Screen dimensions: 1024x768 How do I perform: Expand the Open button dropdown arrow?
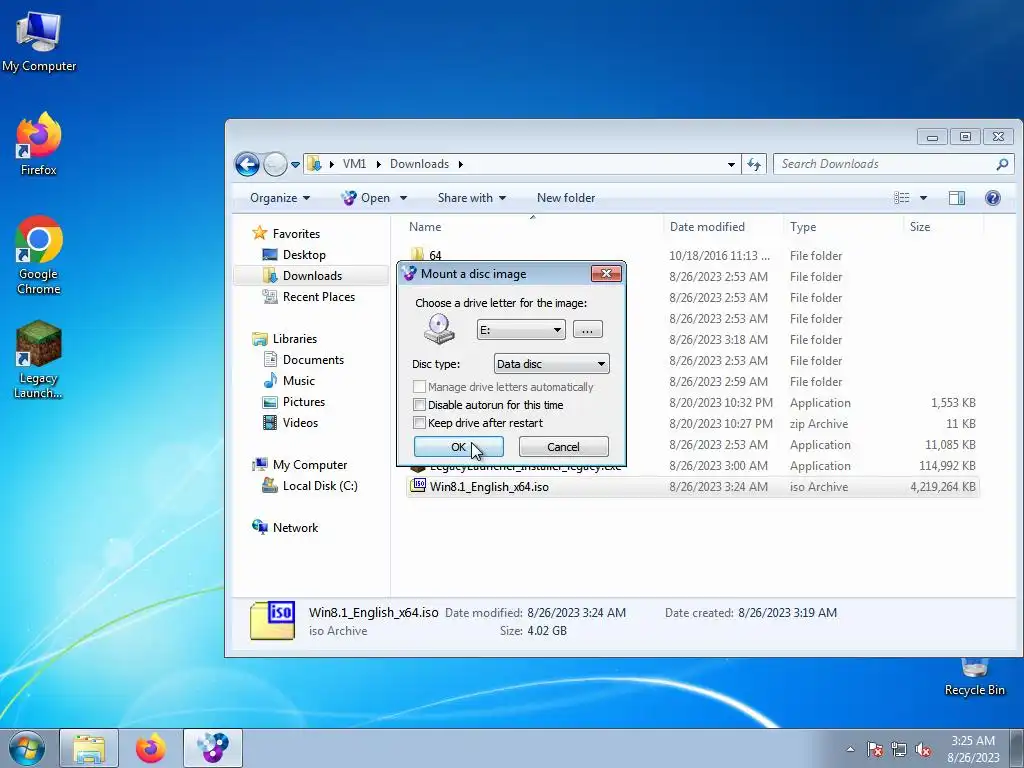pyautogui.click(x=403, y=198)
